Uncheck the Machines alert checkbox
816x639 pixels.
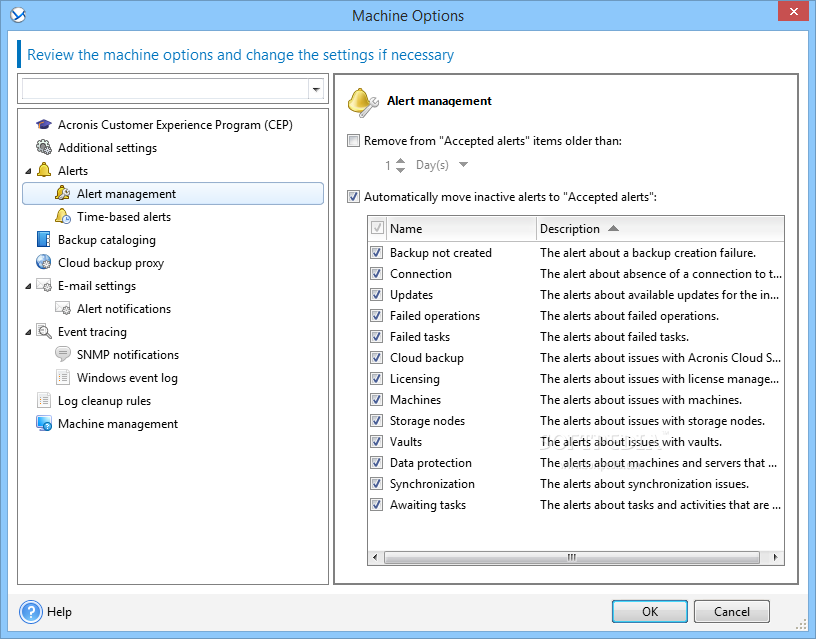[x=377, y=400]
